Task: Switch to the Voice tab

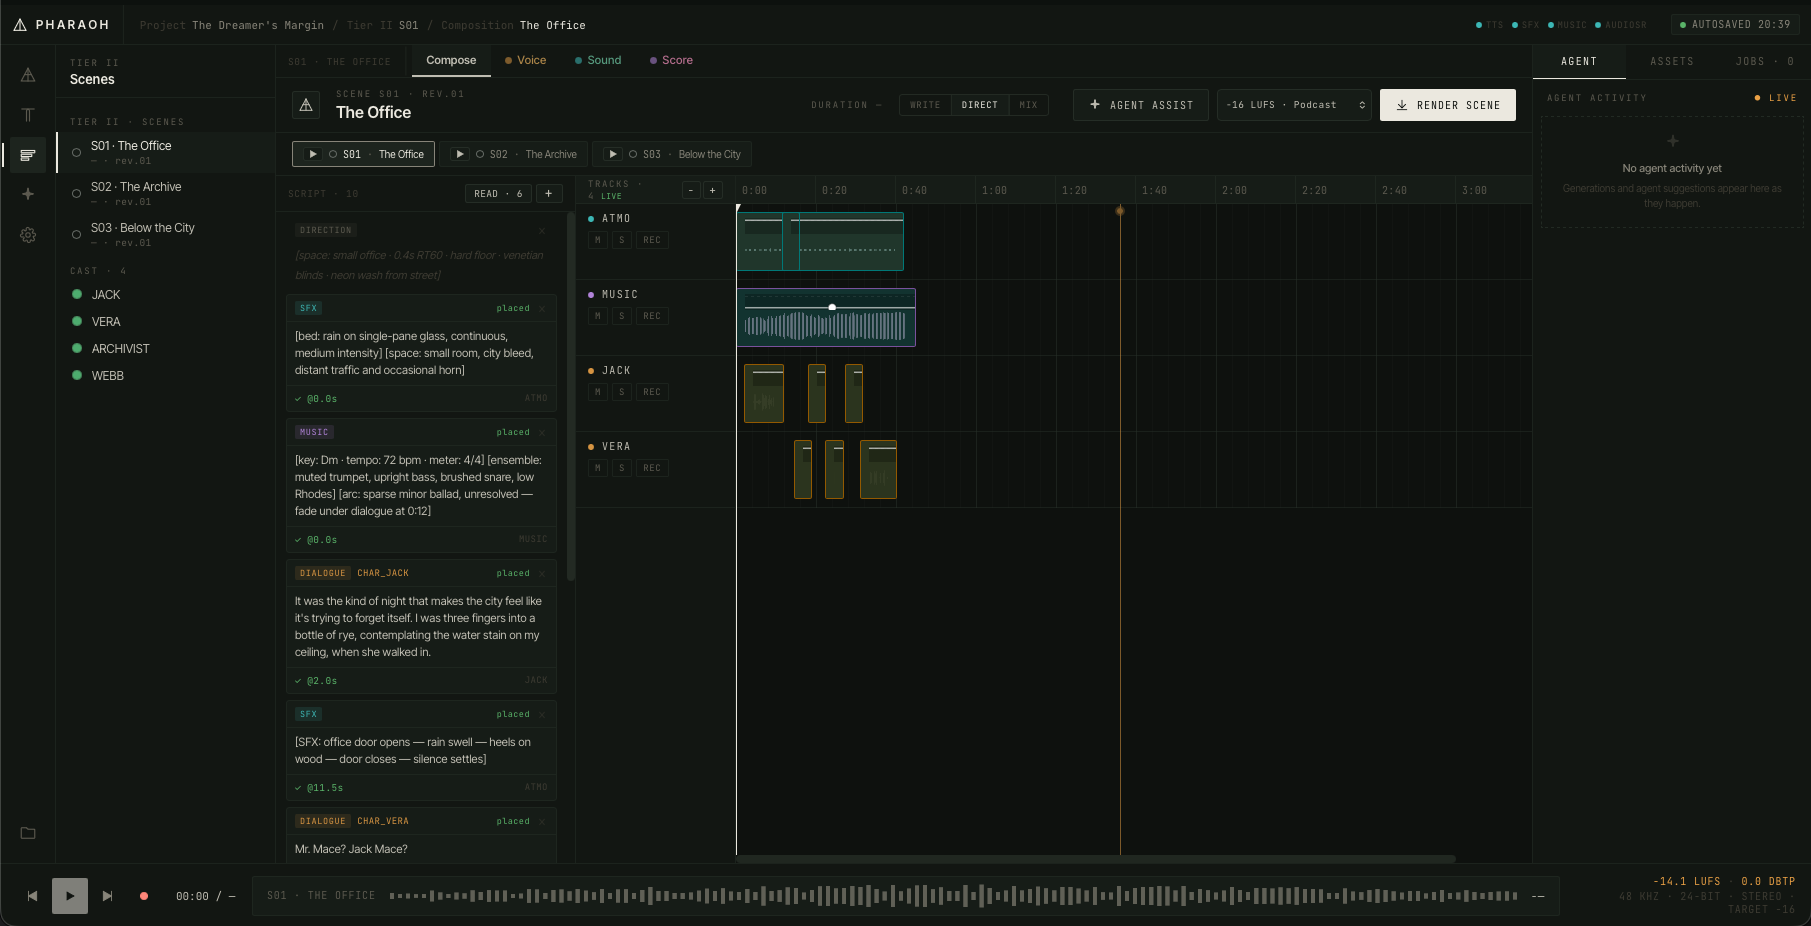Action: tap(526, 60)
